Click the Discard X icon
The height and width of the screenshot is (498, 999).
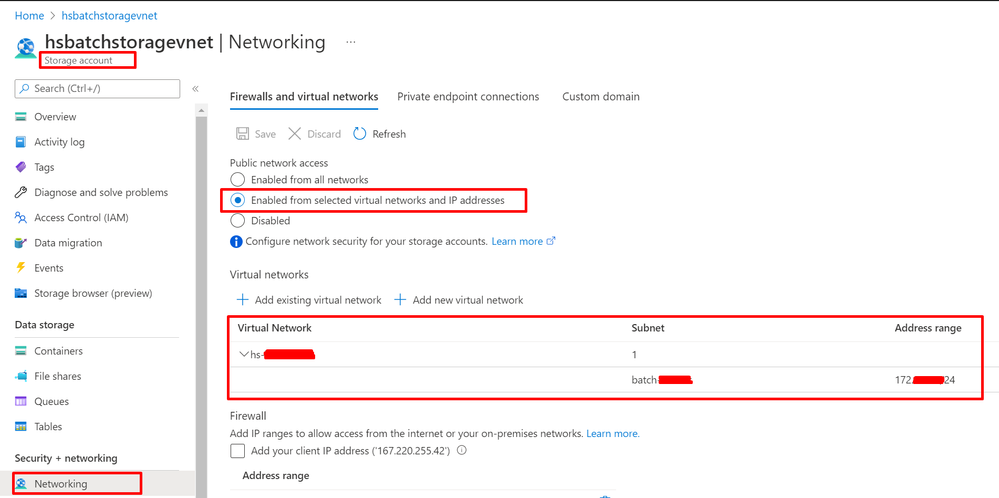(x=294, y=134)
